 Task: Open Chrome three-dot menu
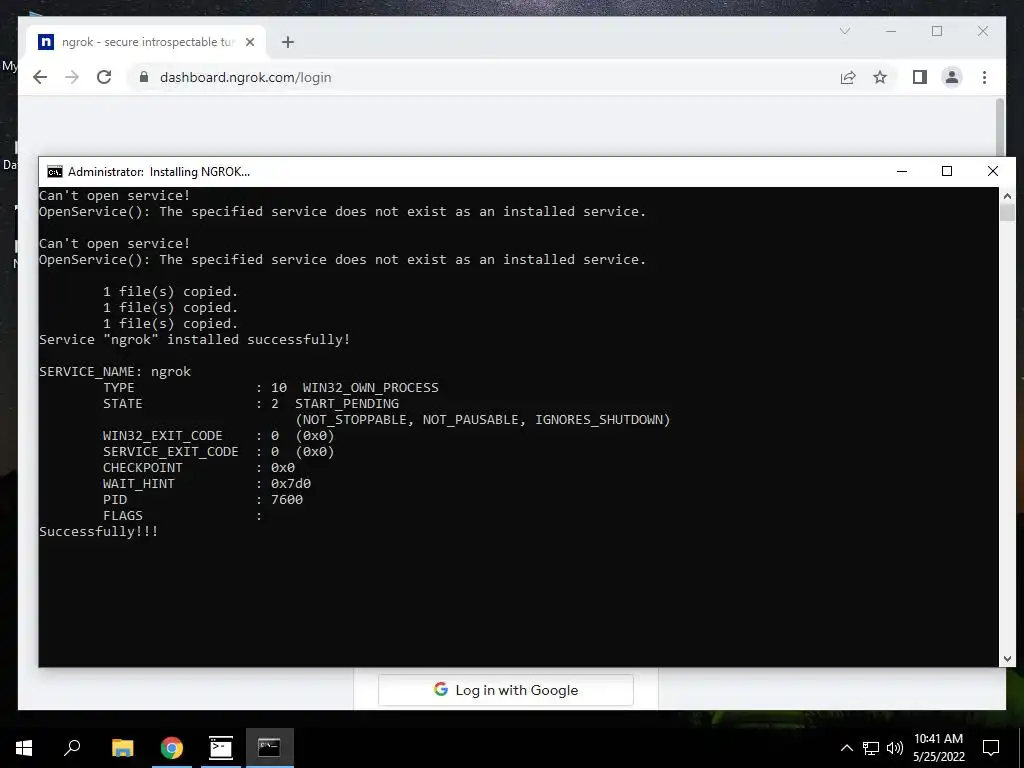[984, 77]
